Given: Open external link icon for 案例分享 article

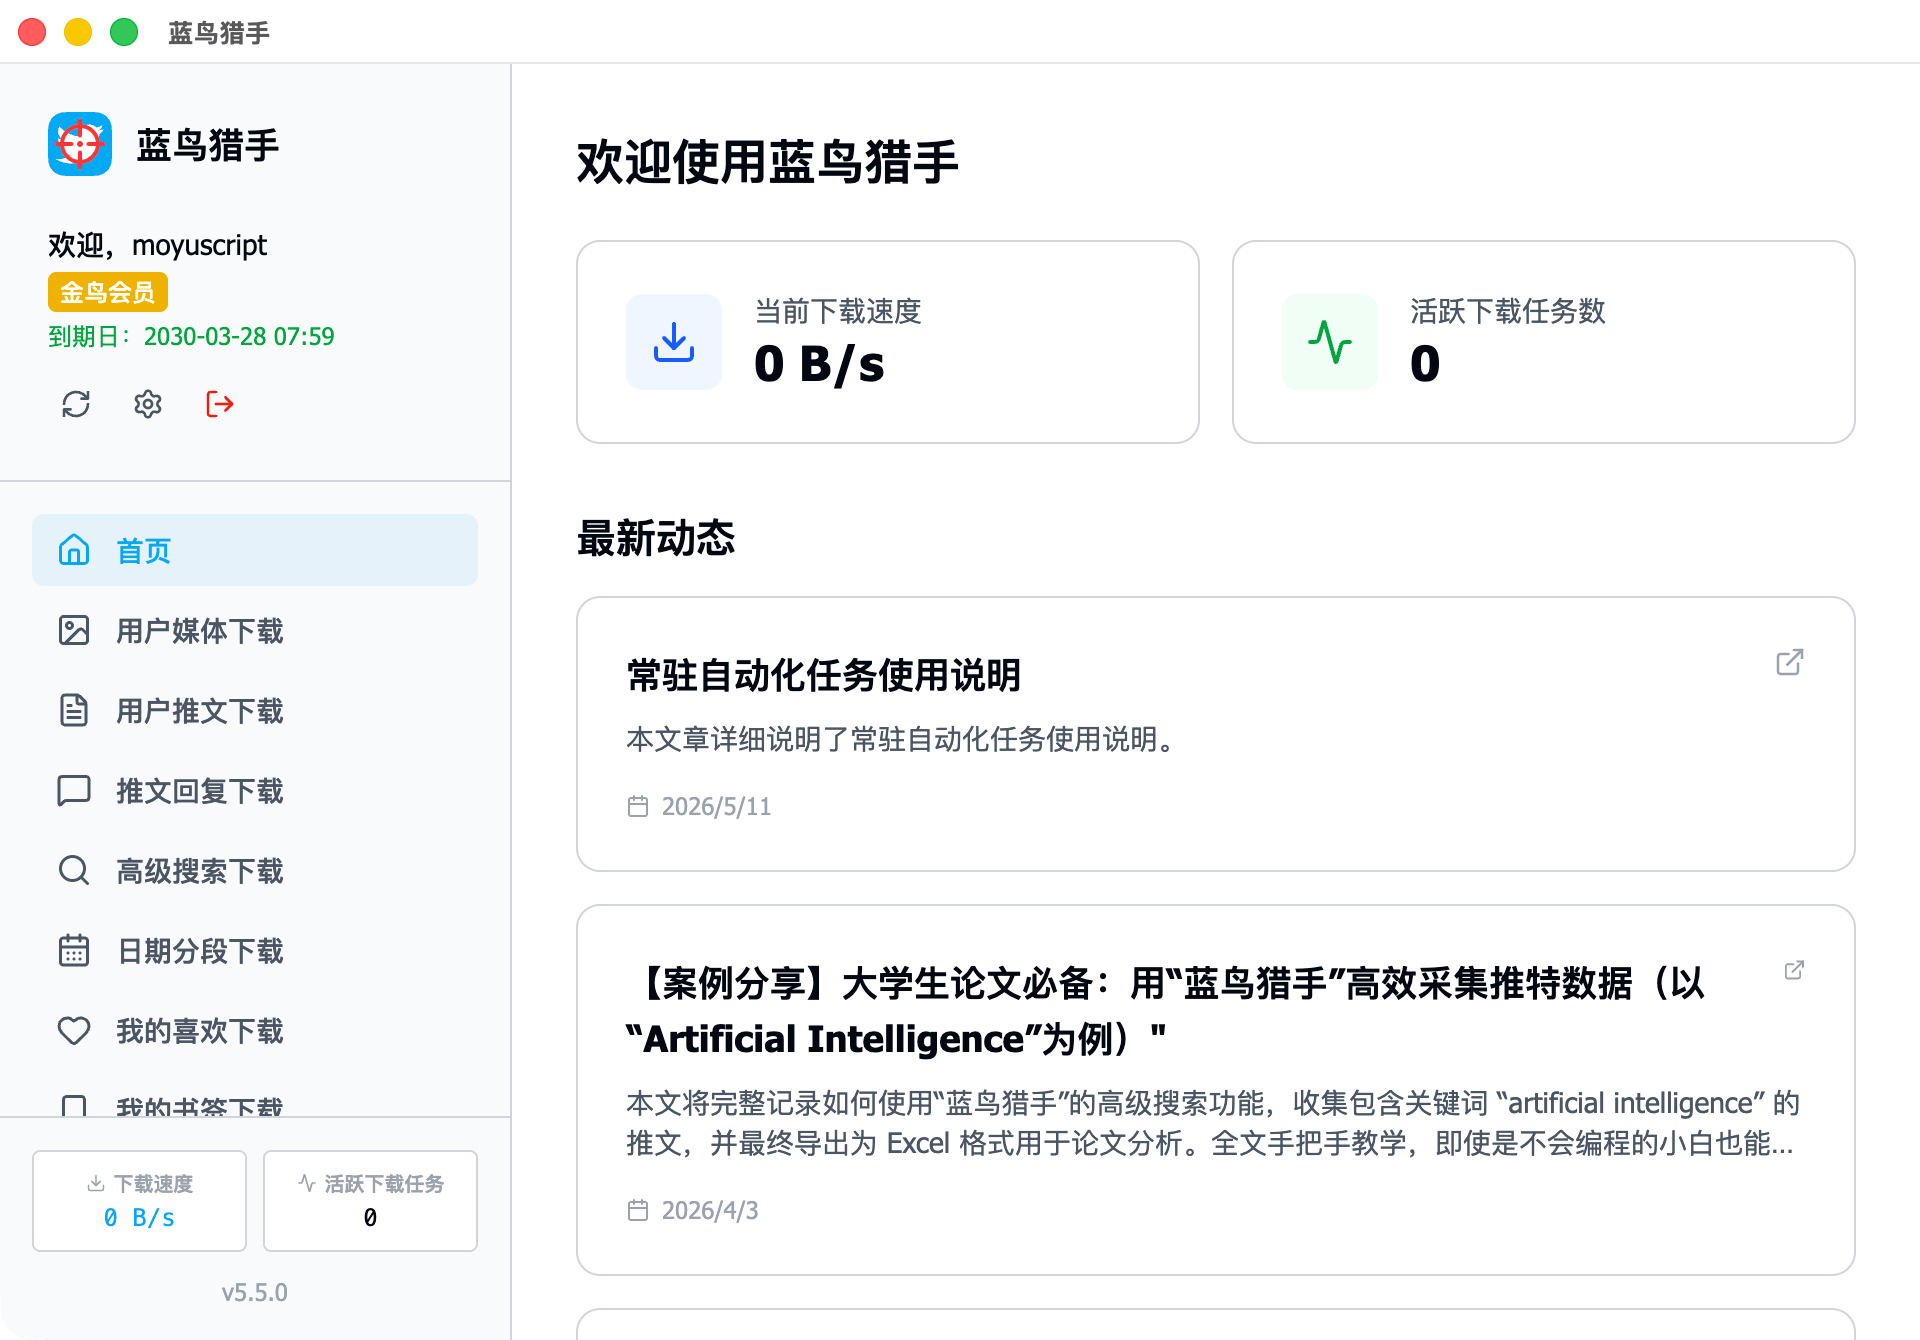Looking at the screenshot, I should click(1794, 970).
